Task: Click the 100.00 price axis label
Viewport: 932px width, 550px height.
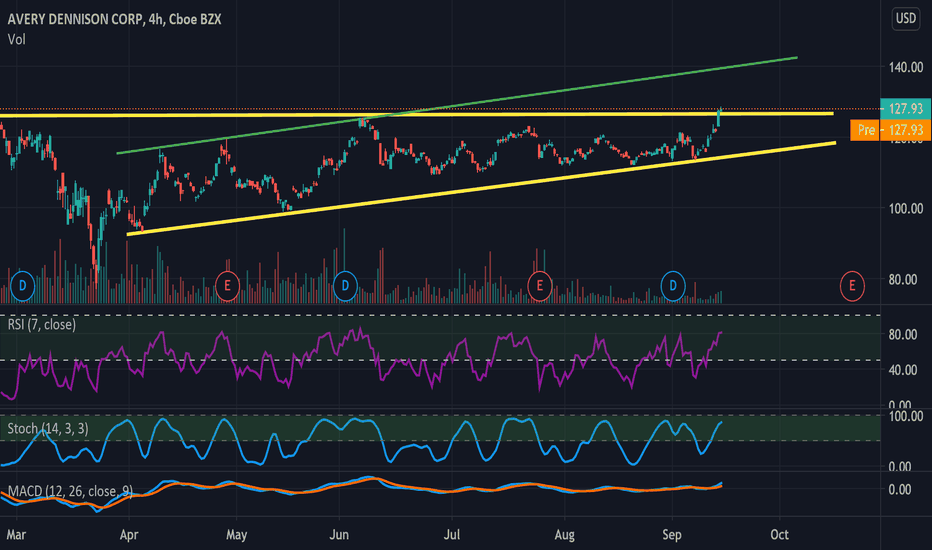Action: (x=906, y=209)
